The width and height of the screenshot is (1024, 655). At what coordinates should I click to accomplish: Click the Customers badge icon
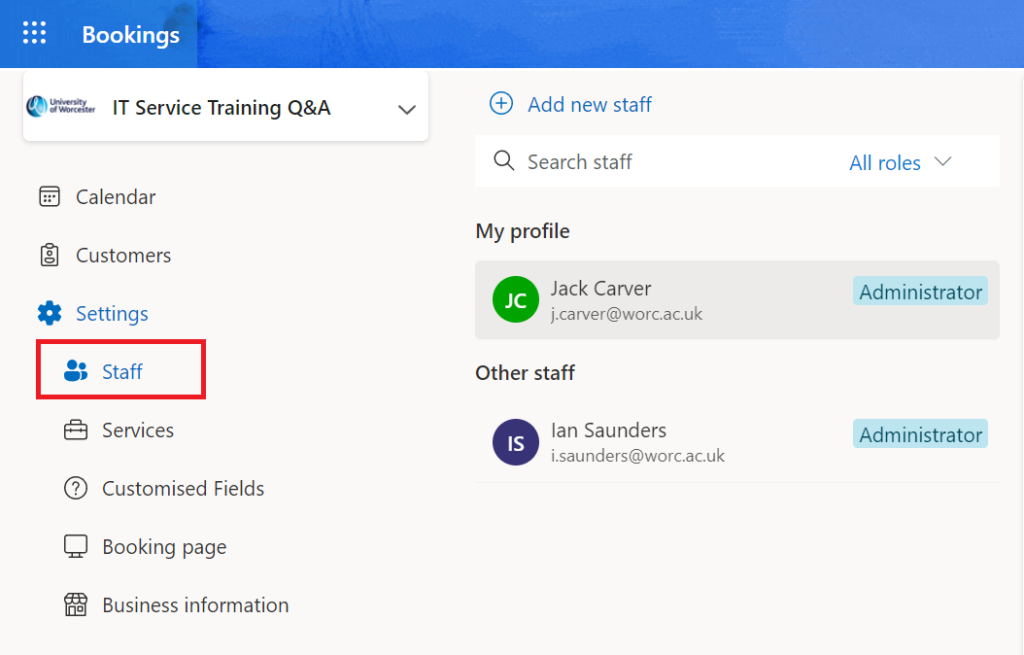pos(50,255)
